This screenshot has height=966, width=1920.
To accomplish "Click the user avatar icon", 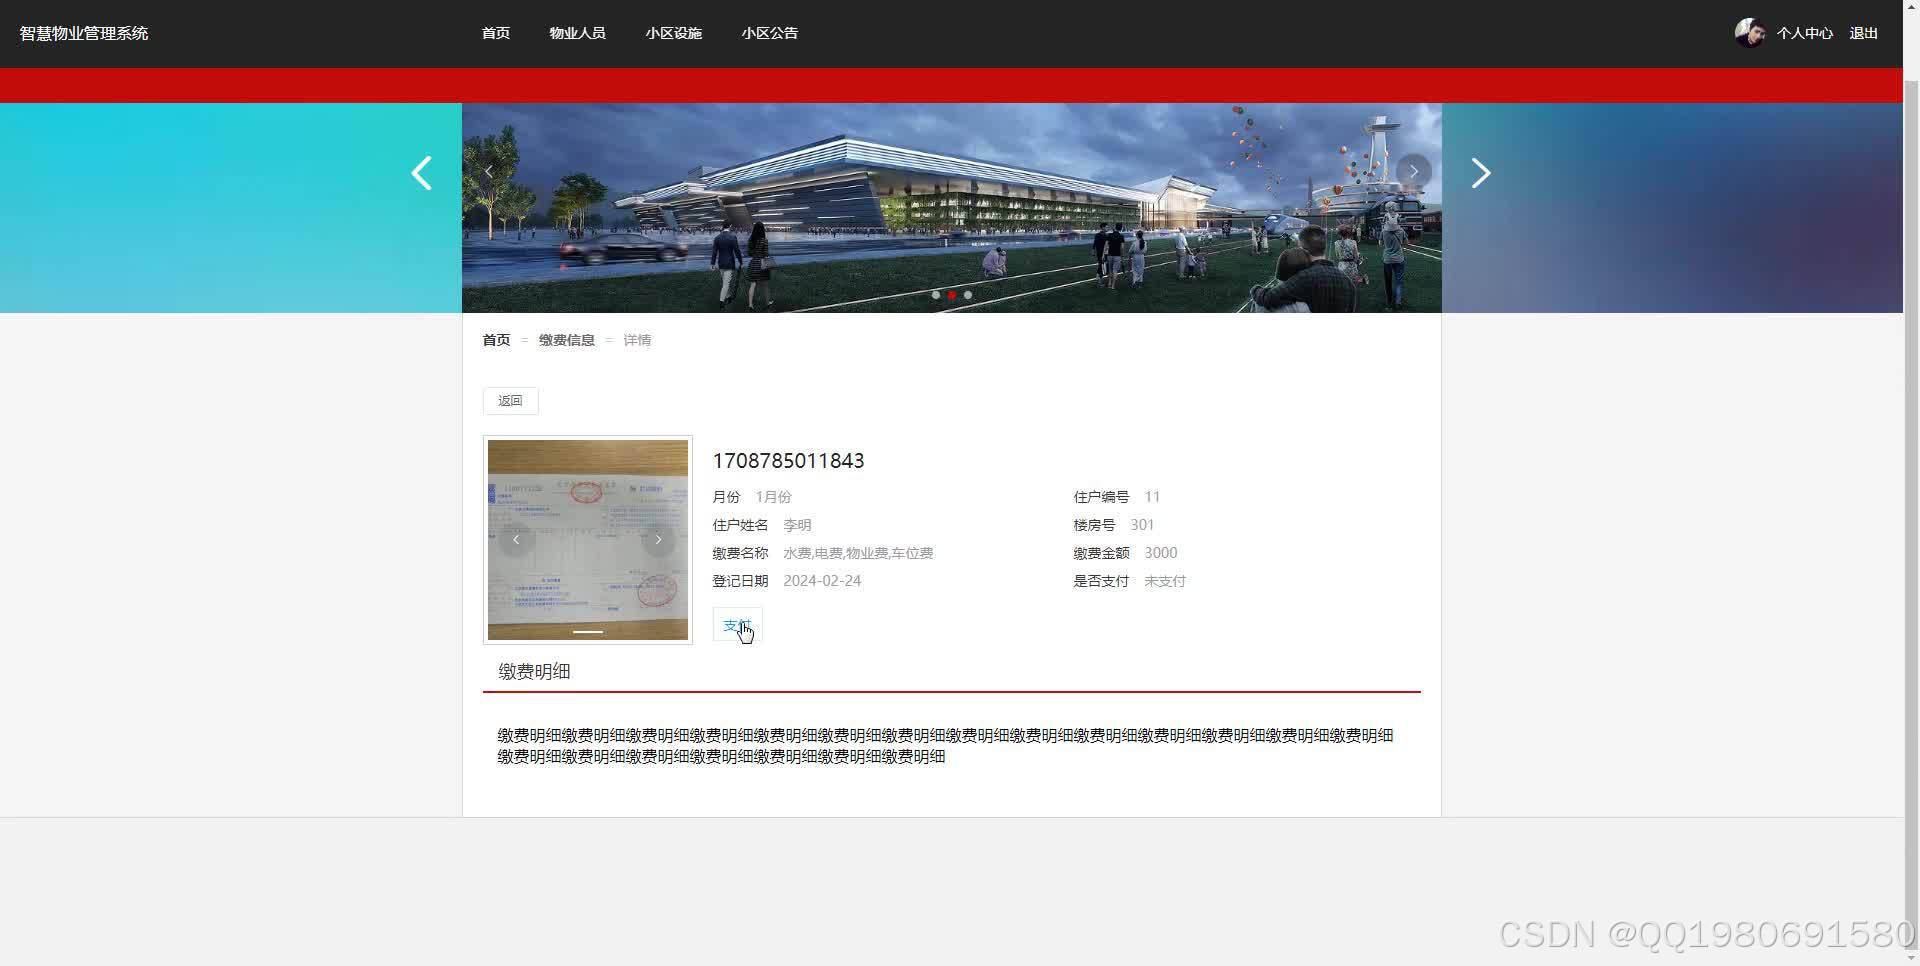I will [x=1749, y=32].
